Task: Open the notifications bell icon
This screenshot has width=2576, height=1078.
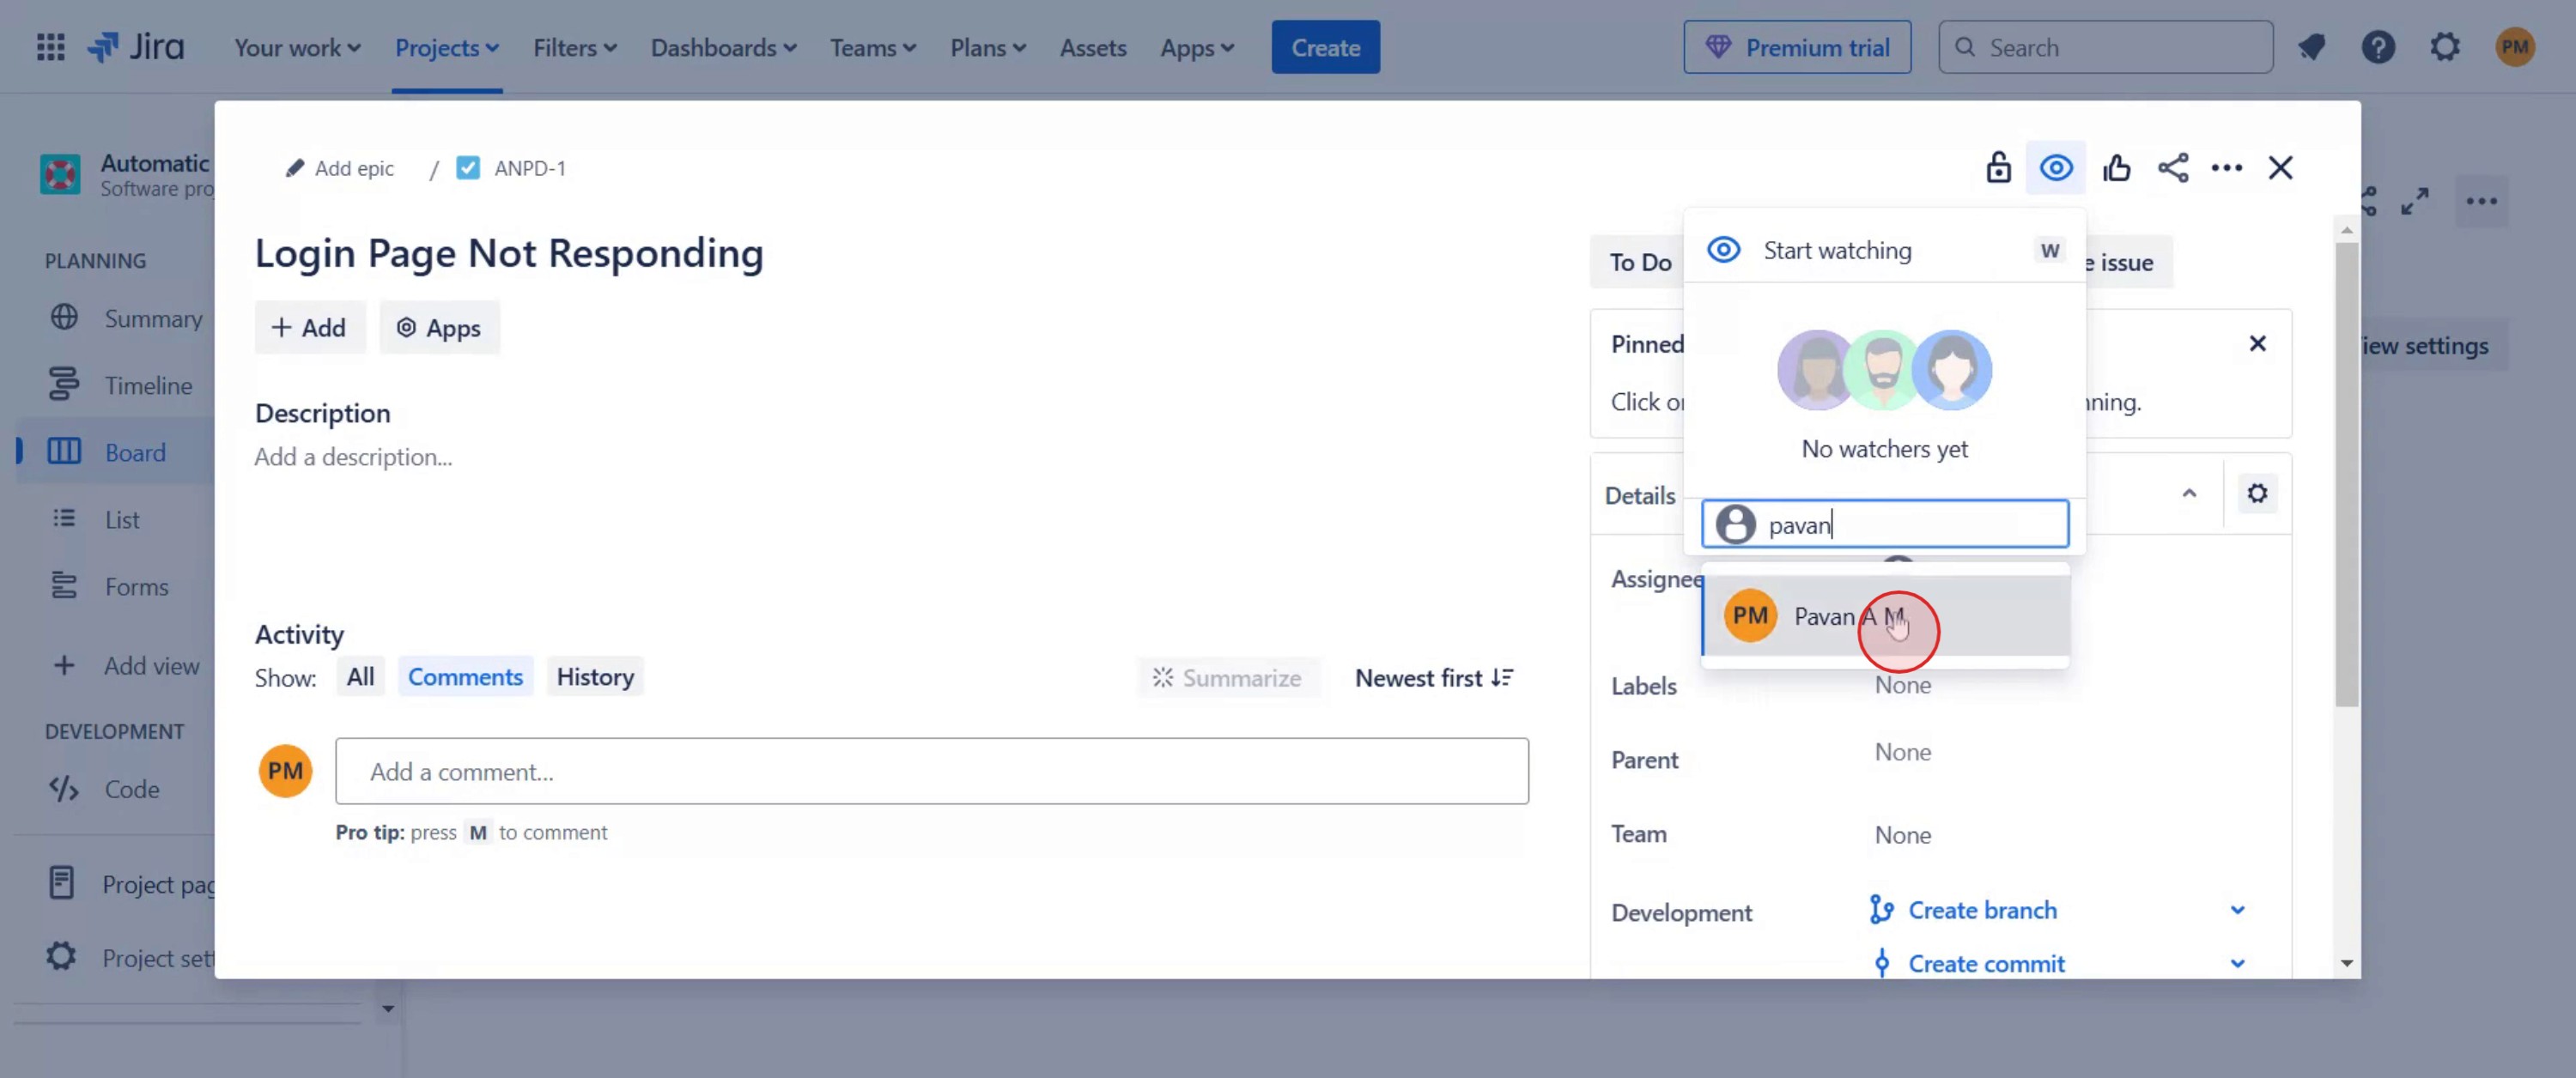Action: pyautogui.click(x=2311, y=47)
